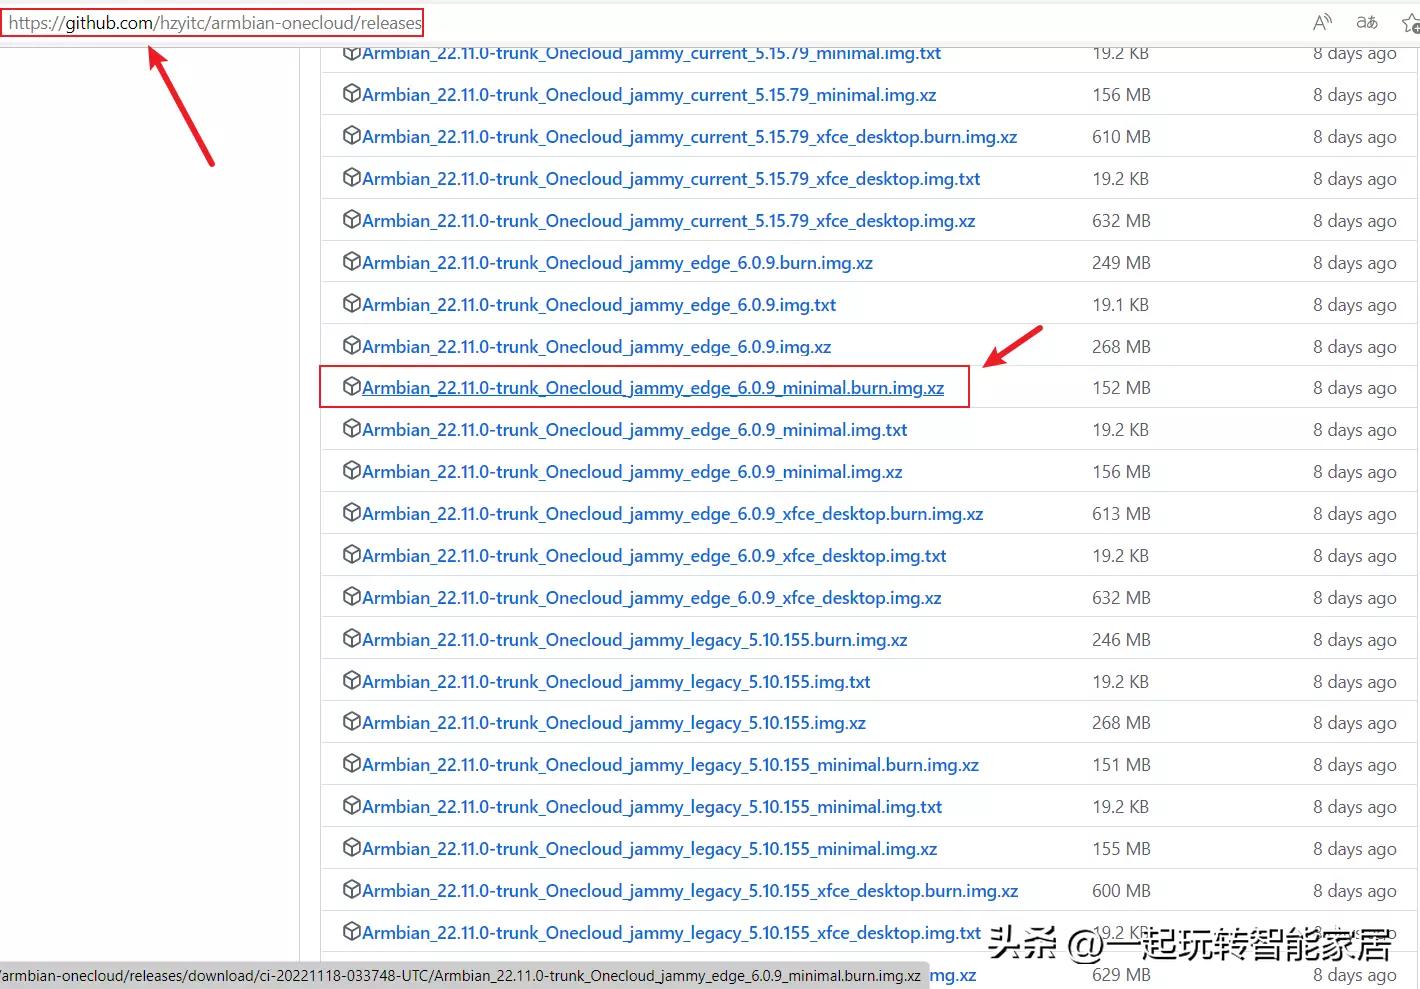Click package icon beside edge_6.0.9_minimal.burn.img.xz
Viewport: 1420px width, 989px height.
click(x=351, y=387)
